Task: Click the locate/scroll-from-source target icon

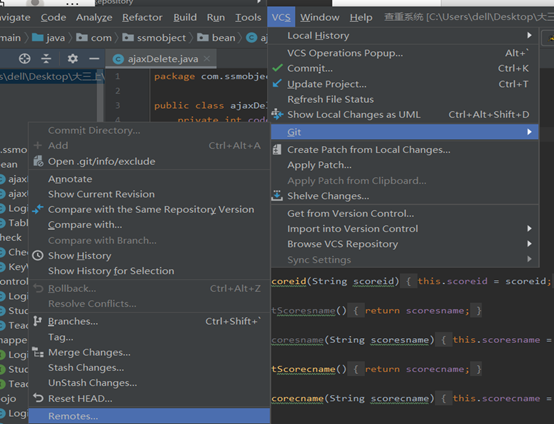Action: click(x=24, y=59)
